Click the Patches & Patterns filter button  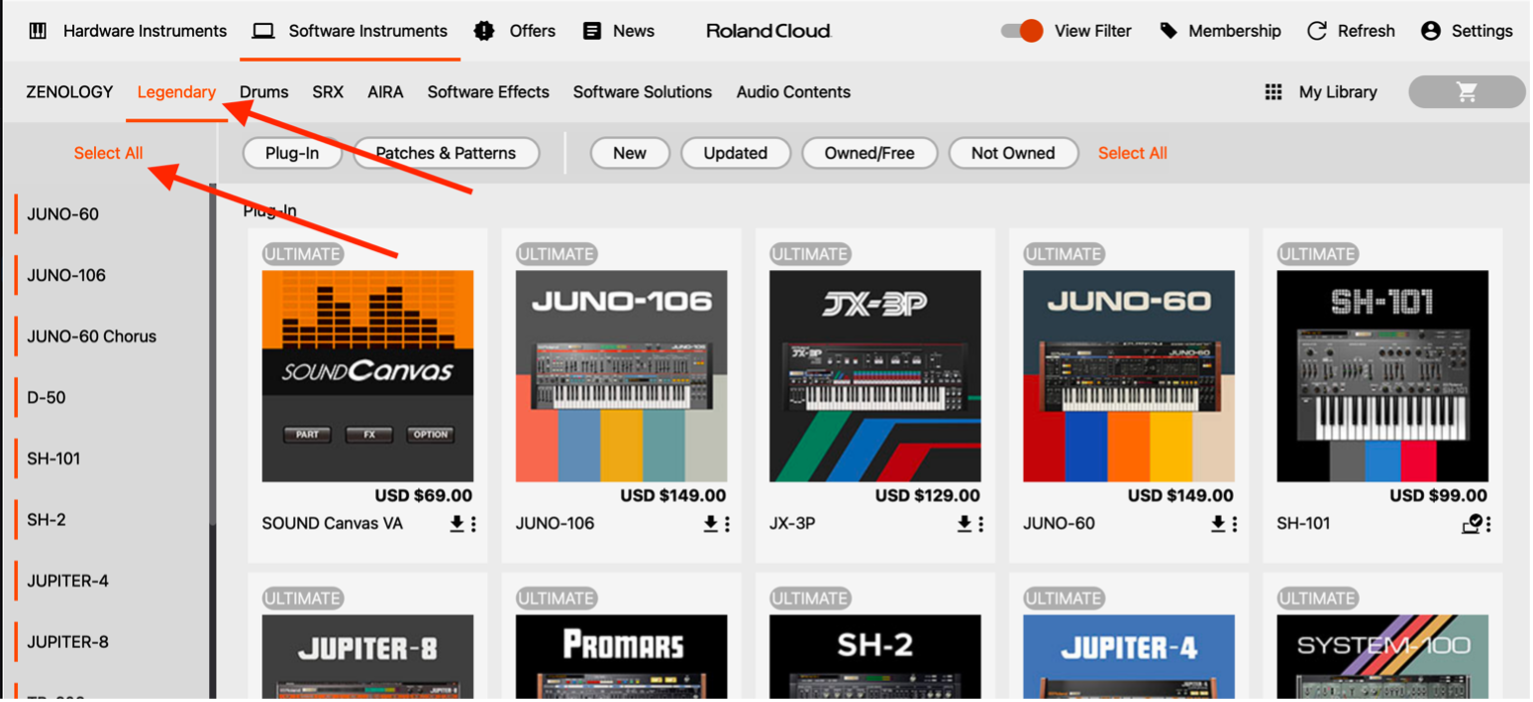coord(446,153)
